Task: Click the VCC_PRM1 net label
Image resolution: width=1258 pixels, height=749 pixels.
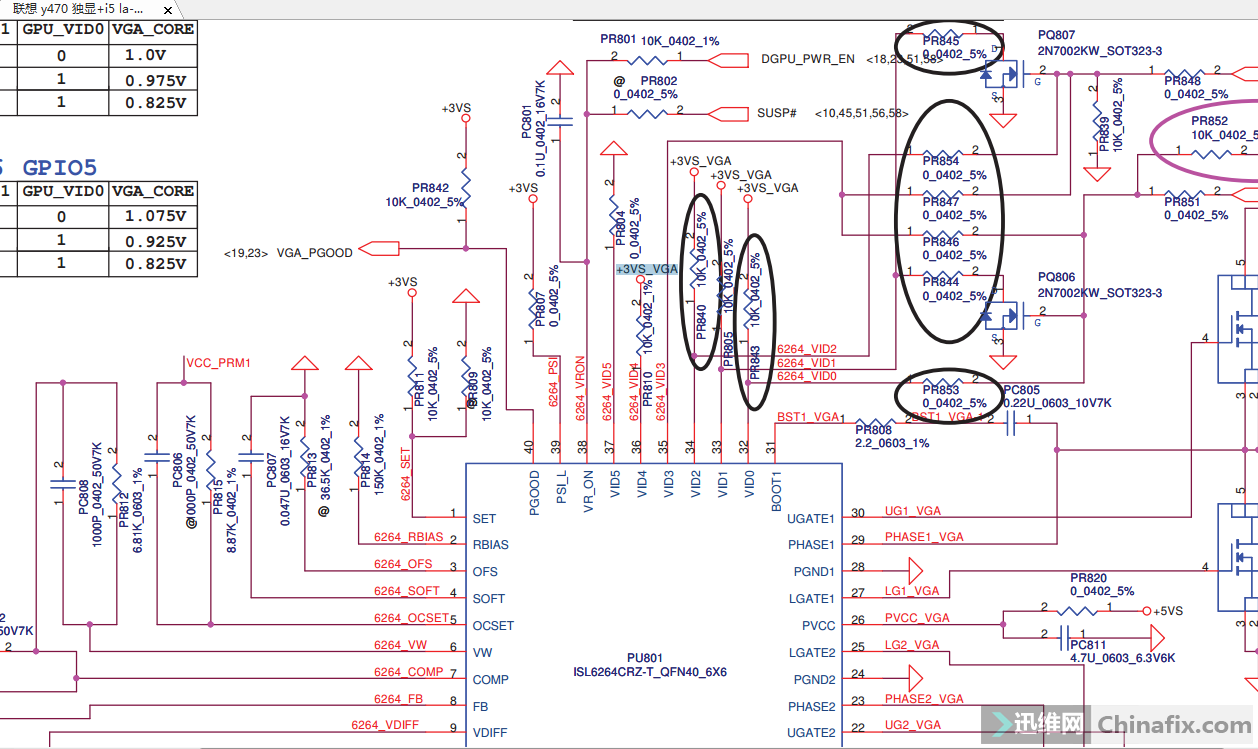Action: (218, 363)
